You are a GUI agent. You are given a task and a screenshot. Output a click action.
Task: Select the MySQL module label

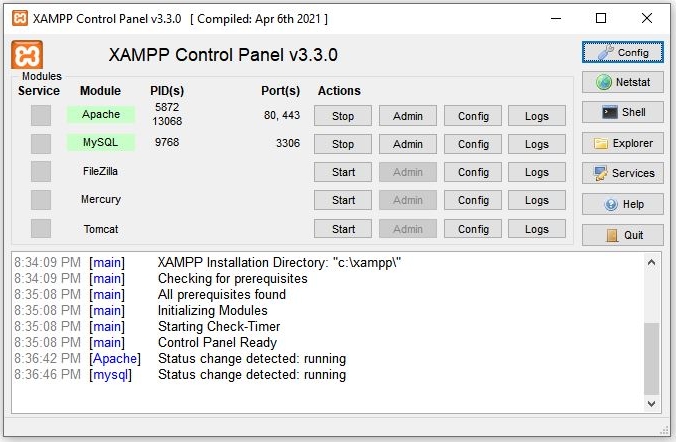pos(100,142)
